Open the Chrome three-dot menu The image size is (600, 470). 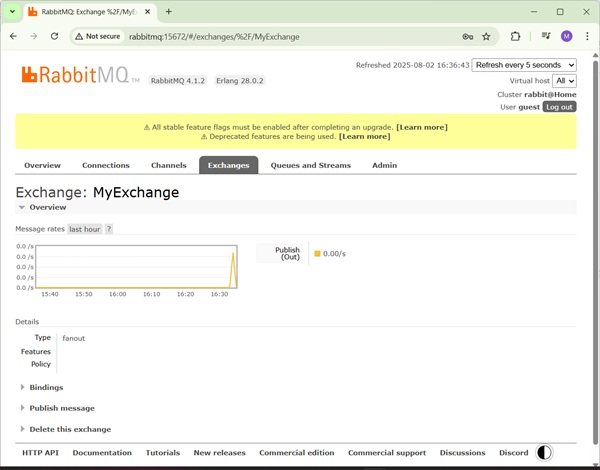(x=587, y=36)
